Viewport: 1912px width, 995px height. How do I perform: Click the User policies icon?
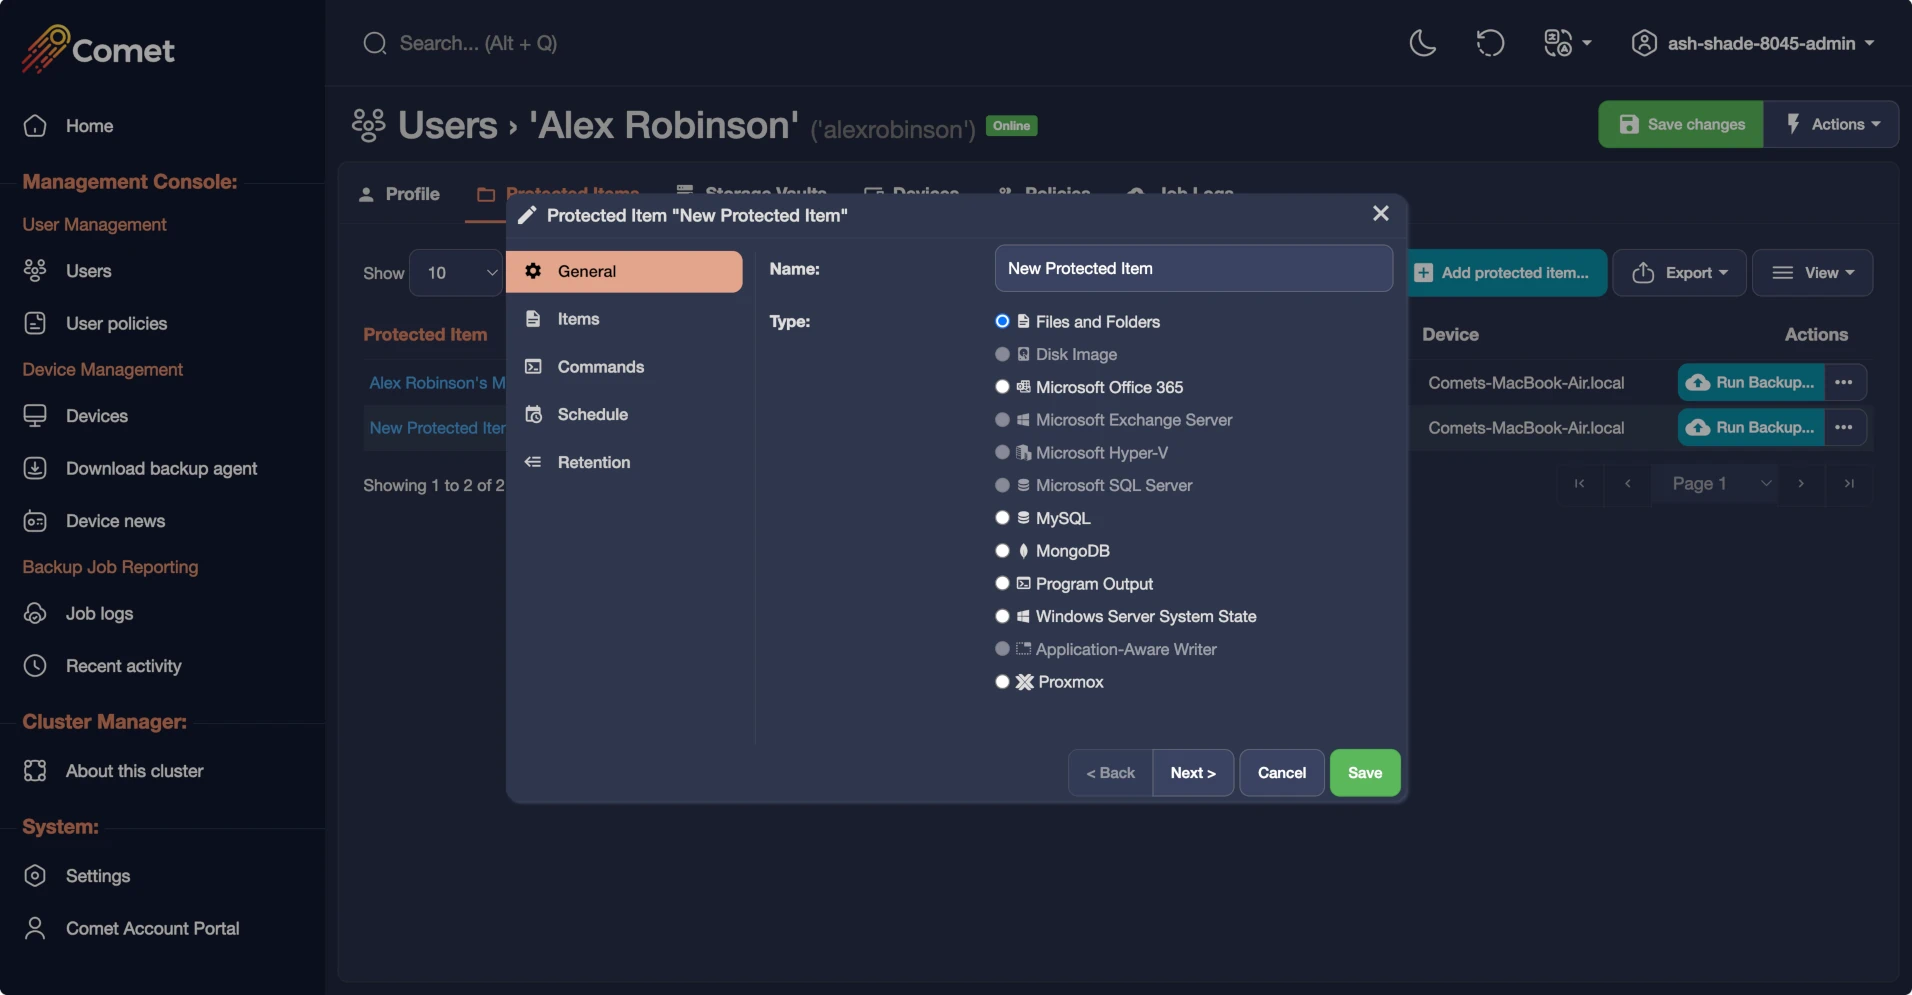pyautogui.click(x=35, y=323)
